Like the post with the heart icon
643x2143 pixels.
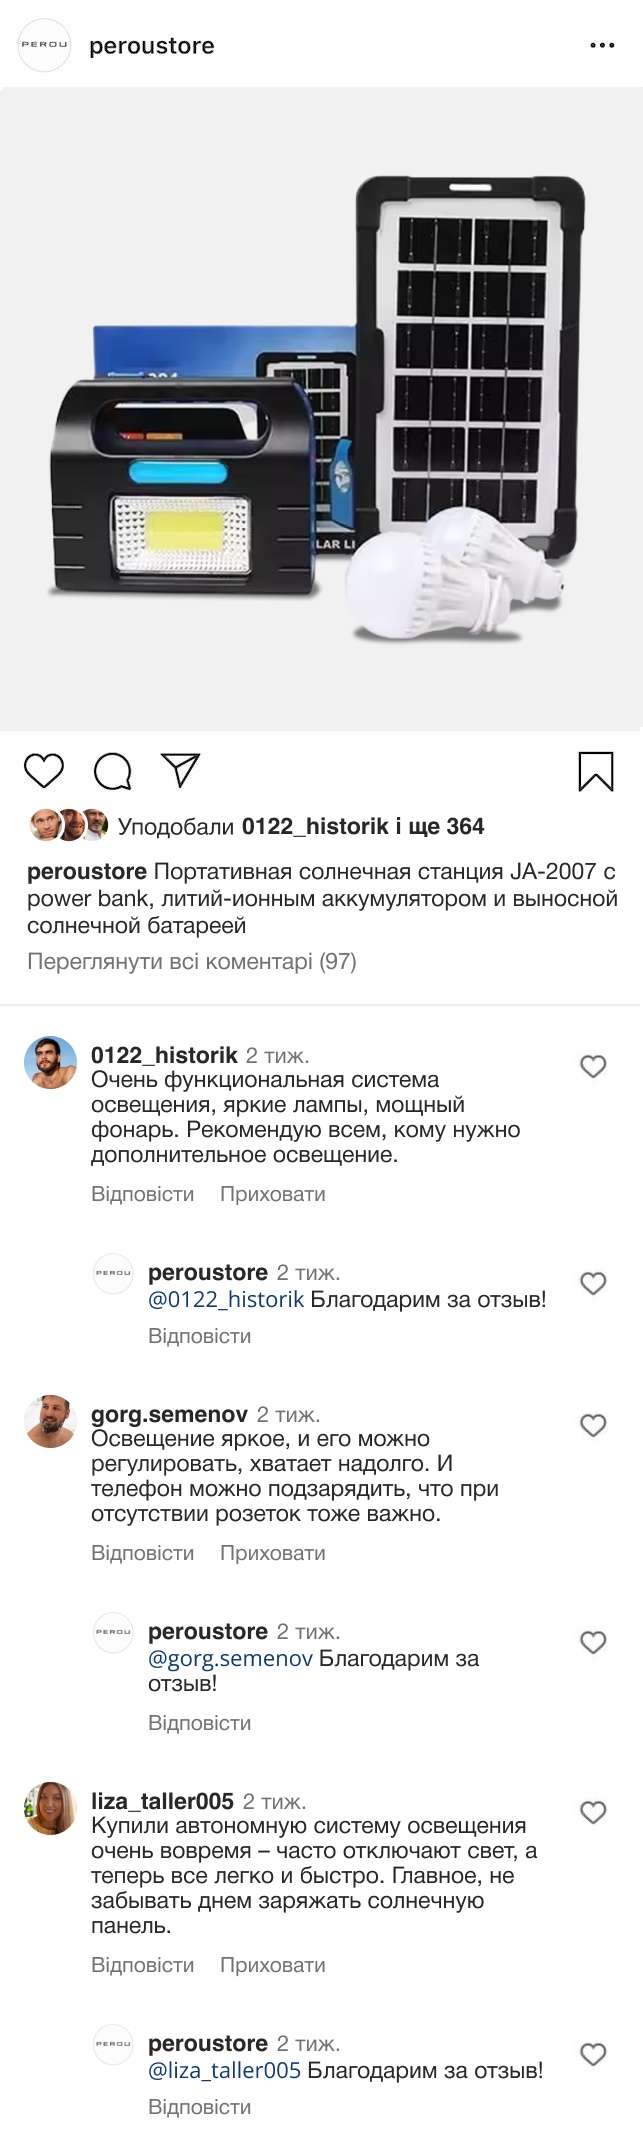pyautogui.click(x=44, y=771)
